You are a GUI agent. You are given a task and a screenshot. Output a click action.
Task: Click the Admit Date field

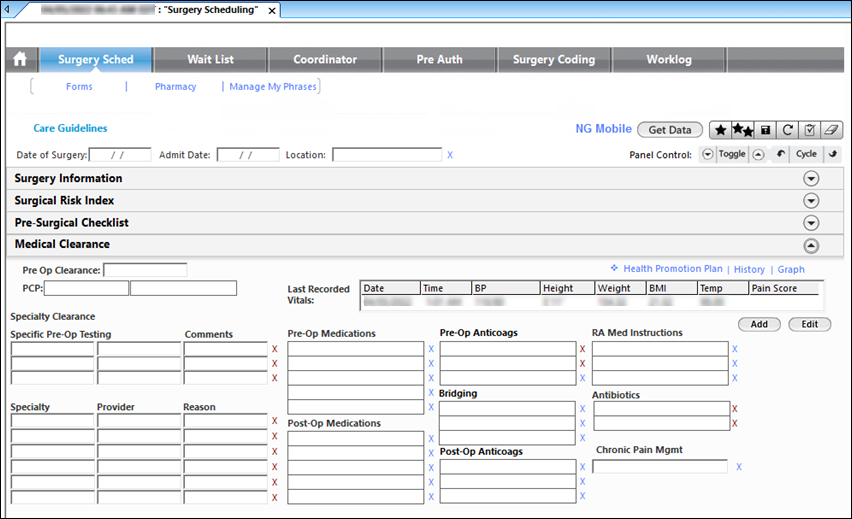tap(248, 155)
